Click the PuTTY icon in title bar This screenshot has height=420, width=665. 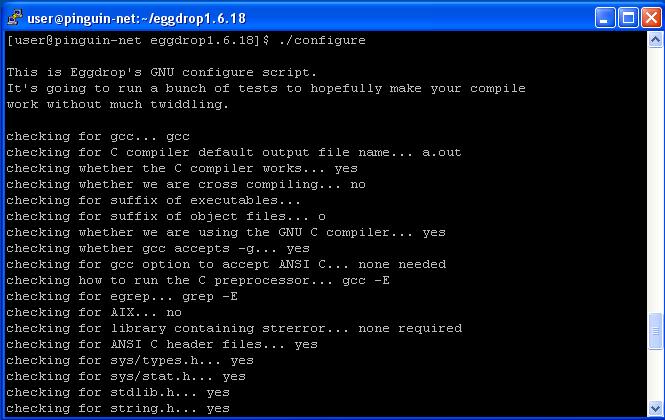pyautogui.click(x=15, y=18)
